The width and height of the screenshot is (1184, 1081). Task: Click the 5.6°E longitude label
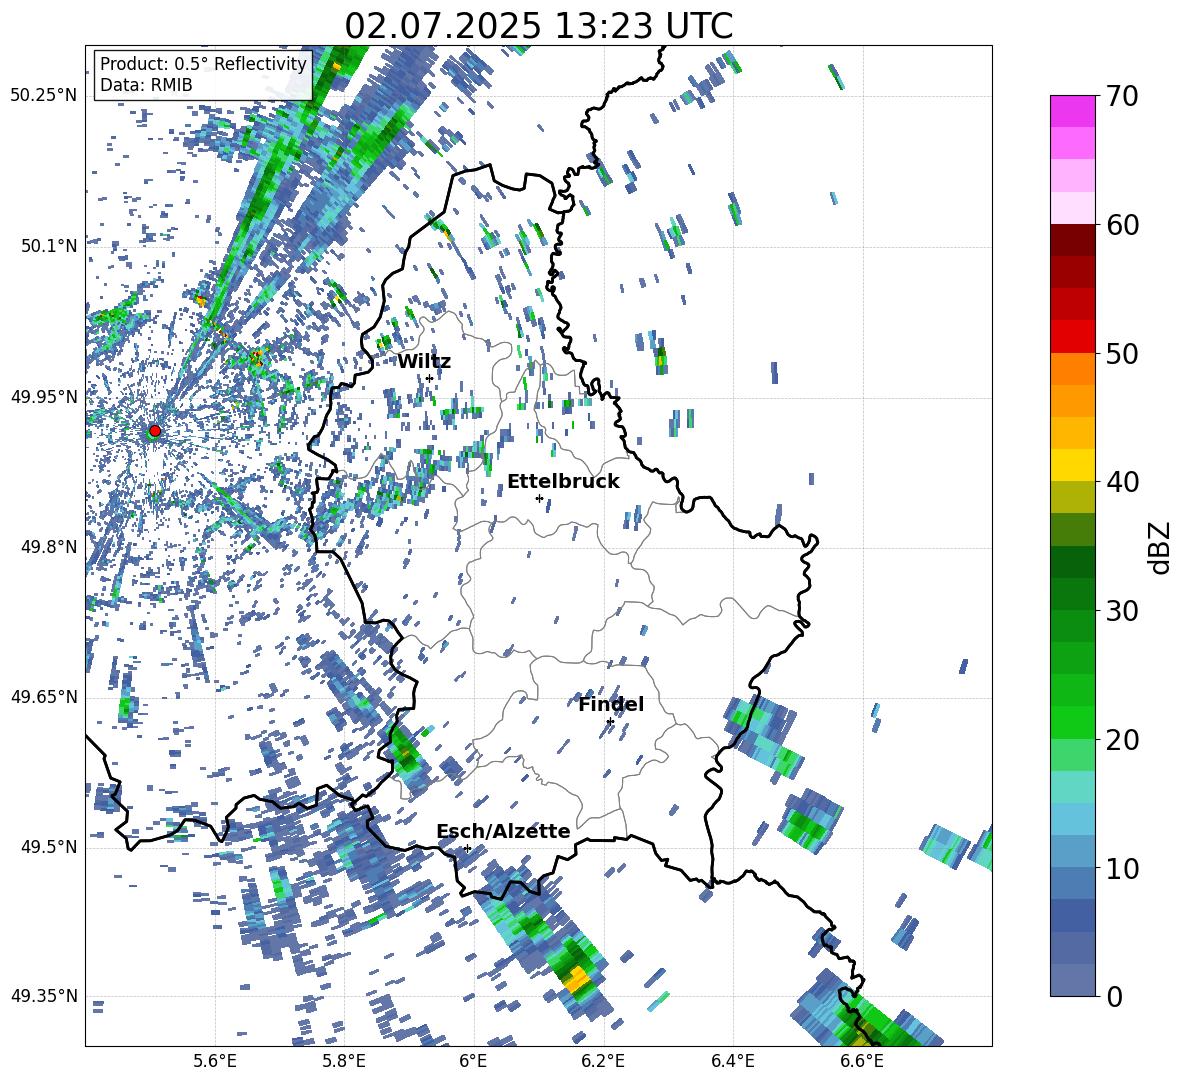click(x=215, y=1062)
